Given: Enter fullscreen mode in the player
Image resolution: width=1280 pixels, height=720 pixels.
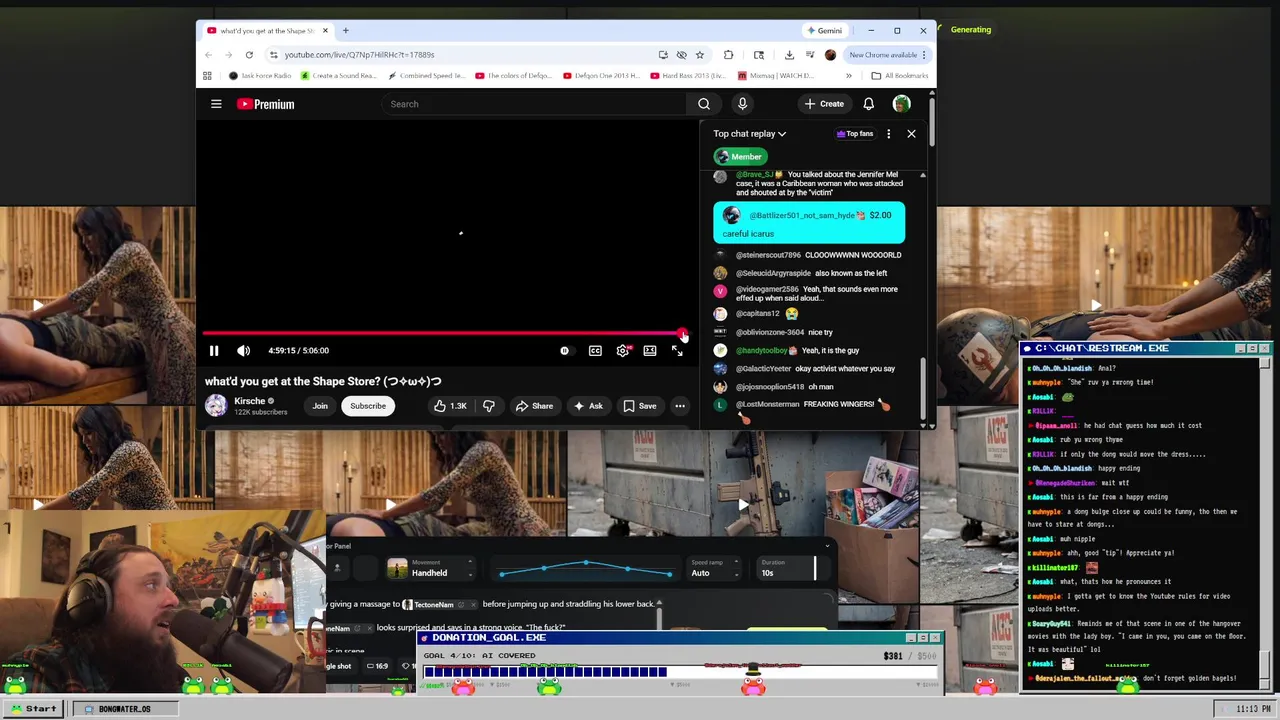Looking at the screenshot, I should (677, 351).
